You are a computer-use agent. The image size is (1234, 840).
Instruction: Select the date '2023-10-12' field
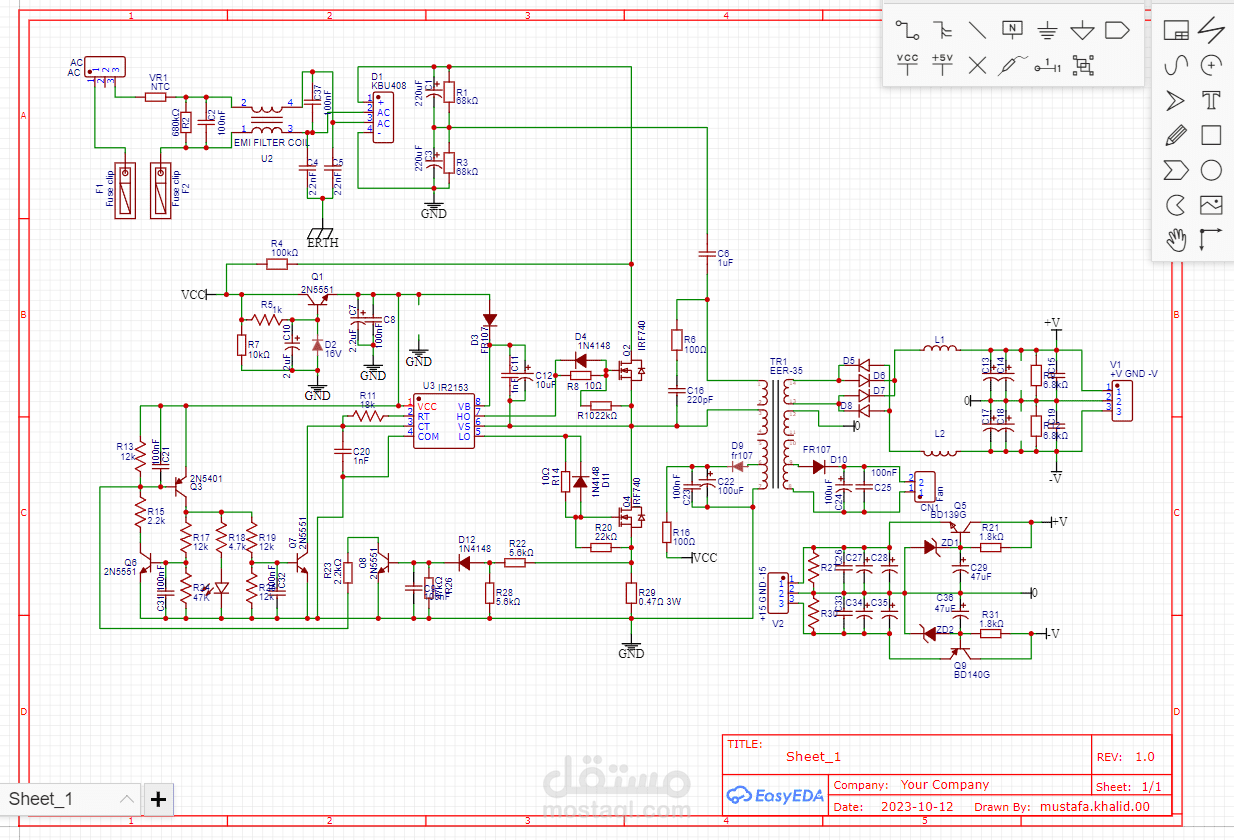pos(918,806)
